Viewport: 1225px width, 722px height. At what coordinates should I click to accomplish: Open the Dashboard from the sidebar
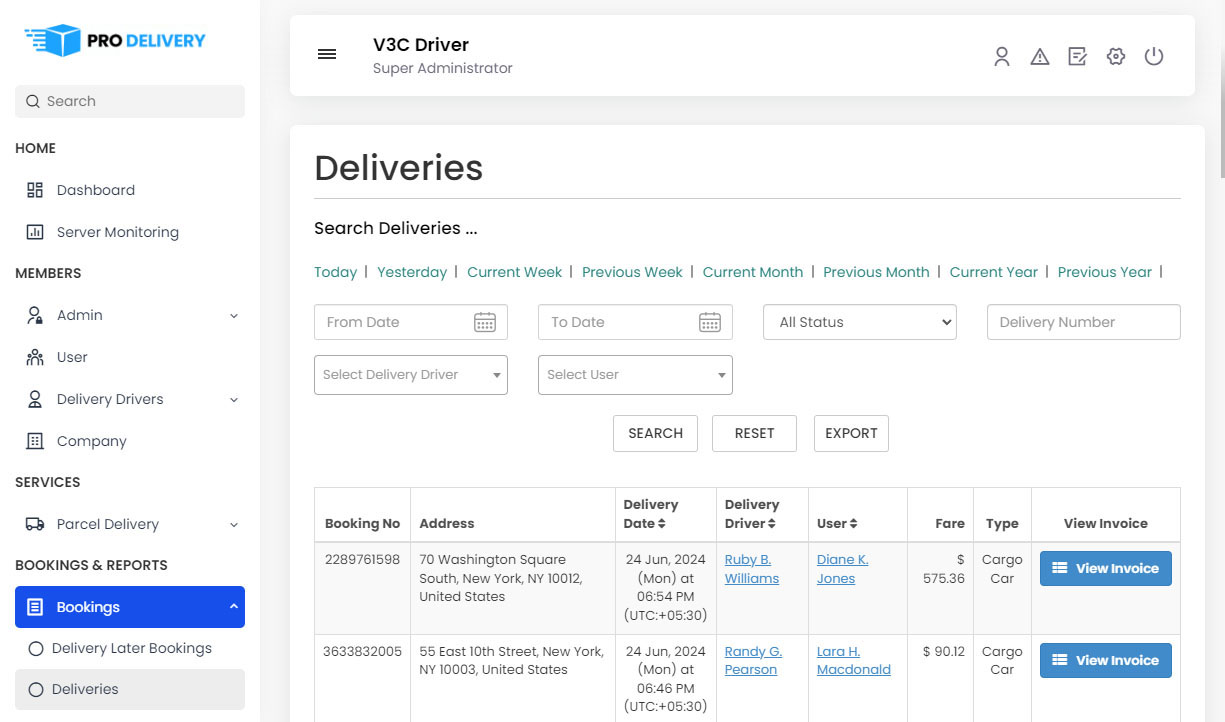[x=95, y=190]
